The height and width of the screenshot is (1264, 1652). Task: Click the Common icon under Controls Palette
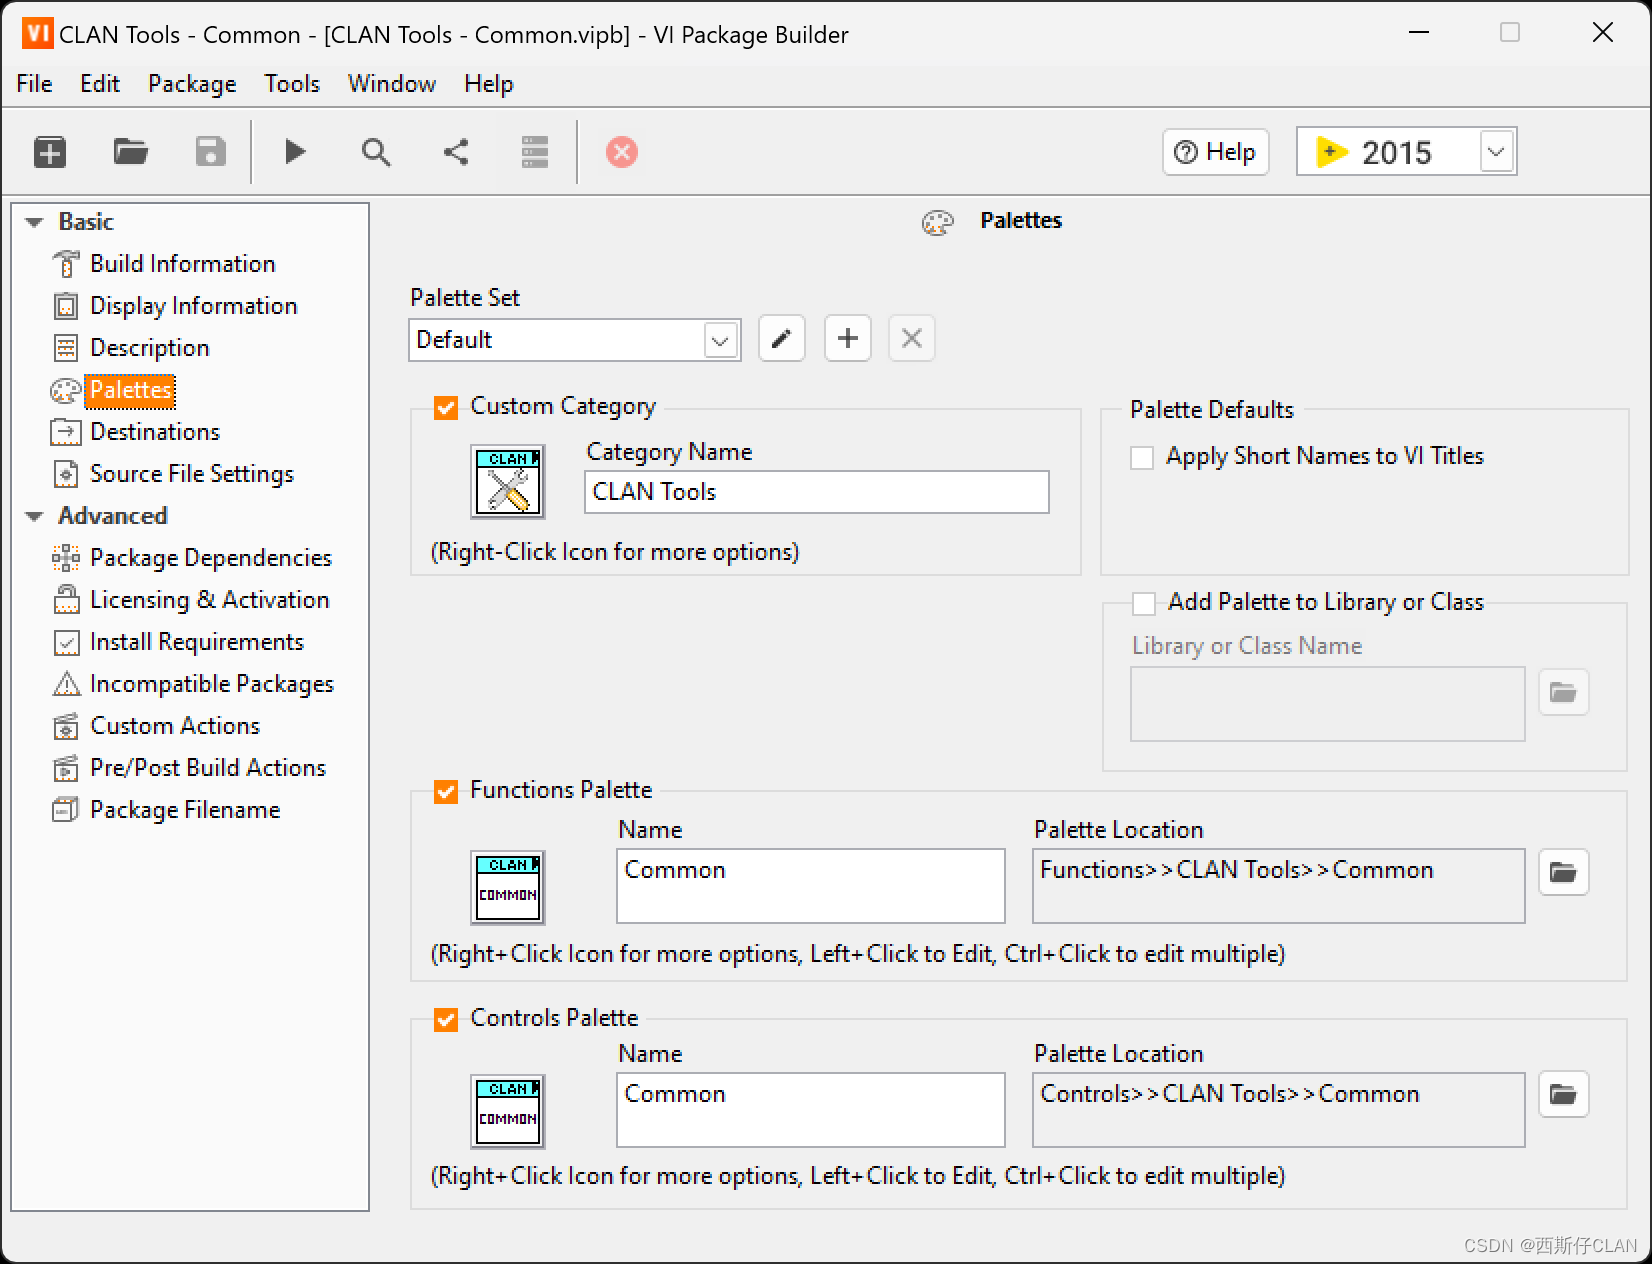507,1110
